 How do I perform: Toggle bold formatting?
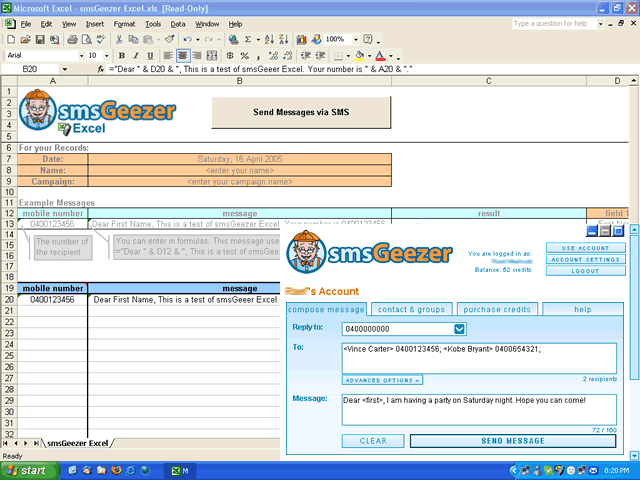click(x=122, y=56)
